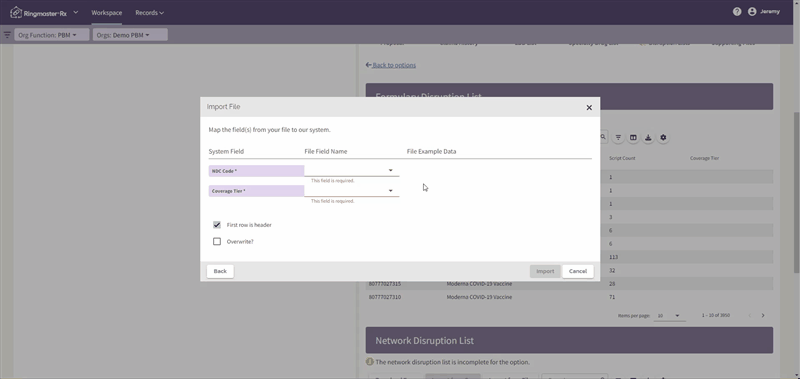This screenshot has height=379, width=800.
Task: Enable the Overwrite? checkbox
Action: point(217,242)
